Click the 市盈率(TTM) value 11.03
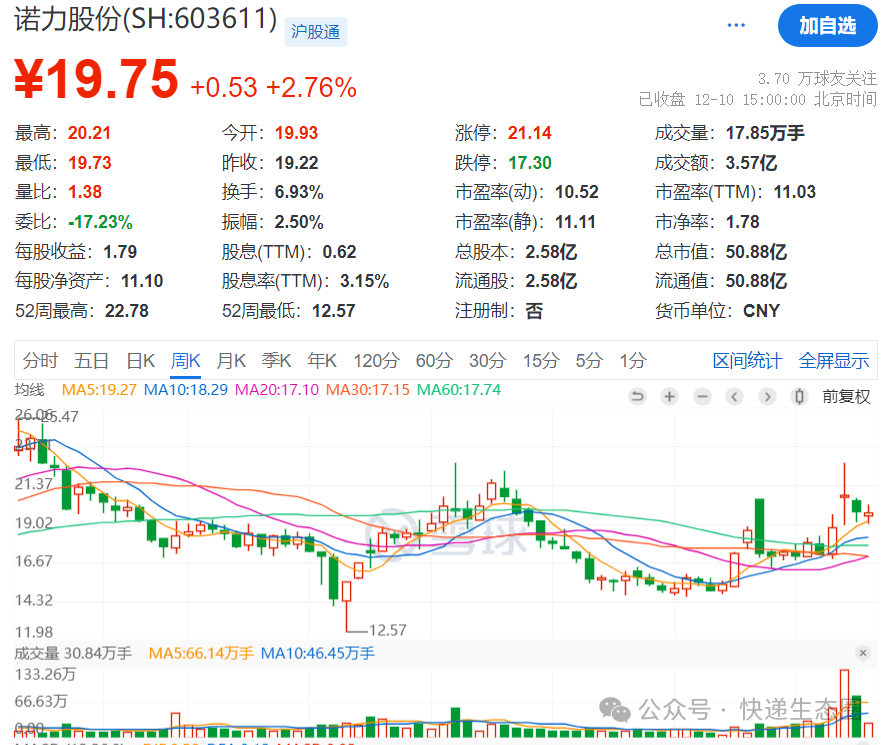This screenshot has width=891, height=745. tap(794, 192)
